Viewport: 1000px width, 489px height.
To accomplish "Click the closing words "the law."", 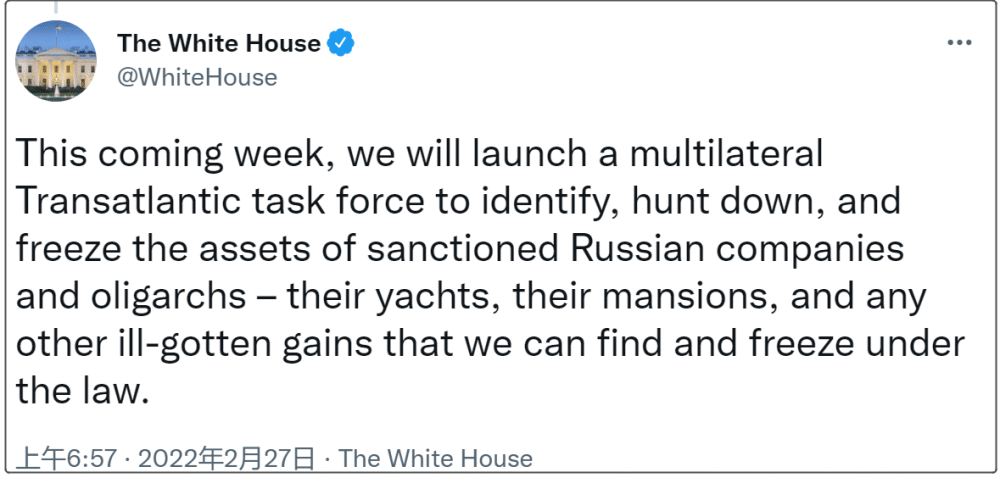I will click(x=82, y=390).
